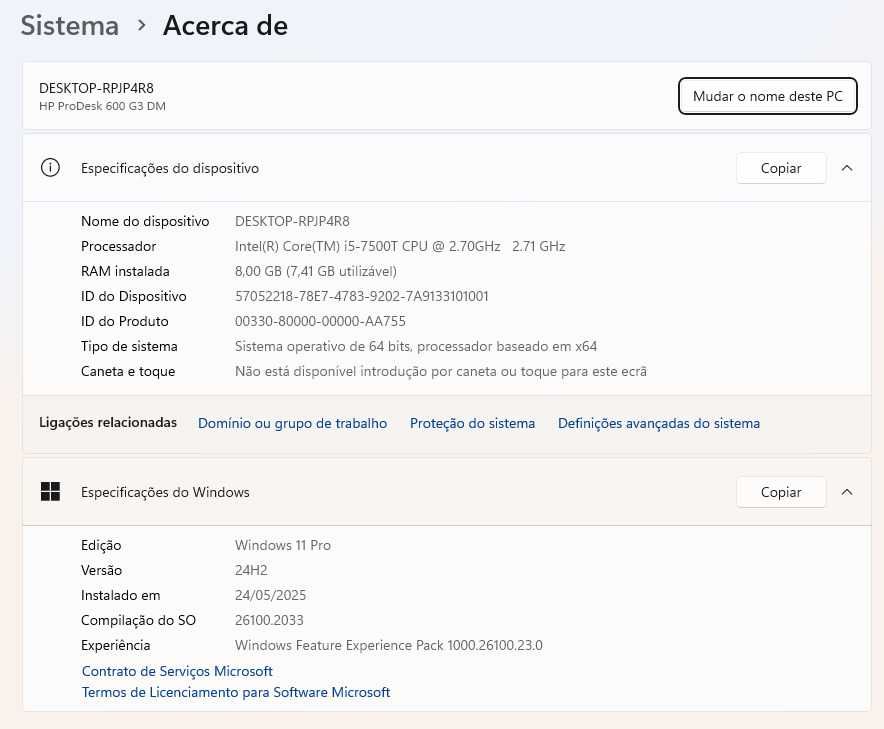Image resolution: width=884 pixels, height=729 pixels.
Task: Select device name value DESKTOP-RPJP4R8 in specs
Action: (292, 221)
